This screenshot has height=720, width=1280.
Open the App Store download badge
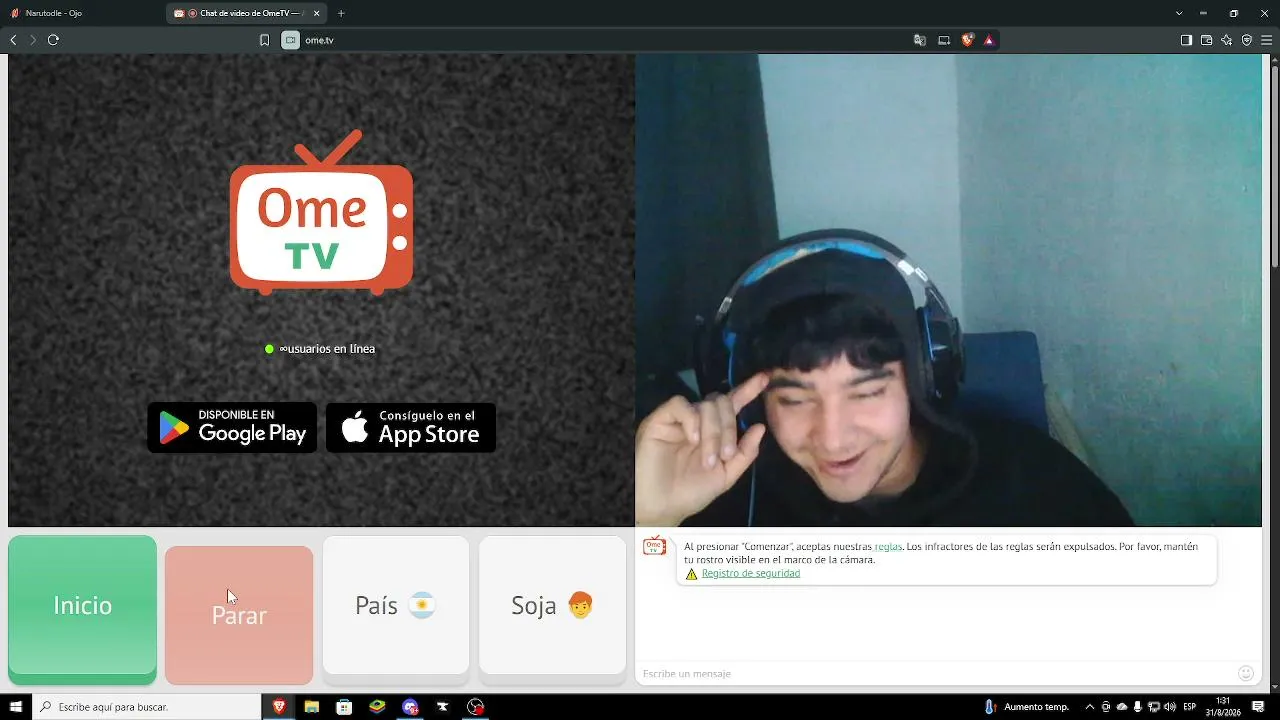point(411,428)
